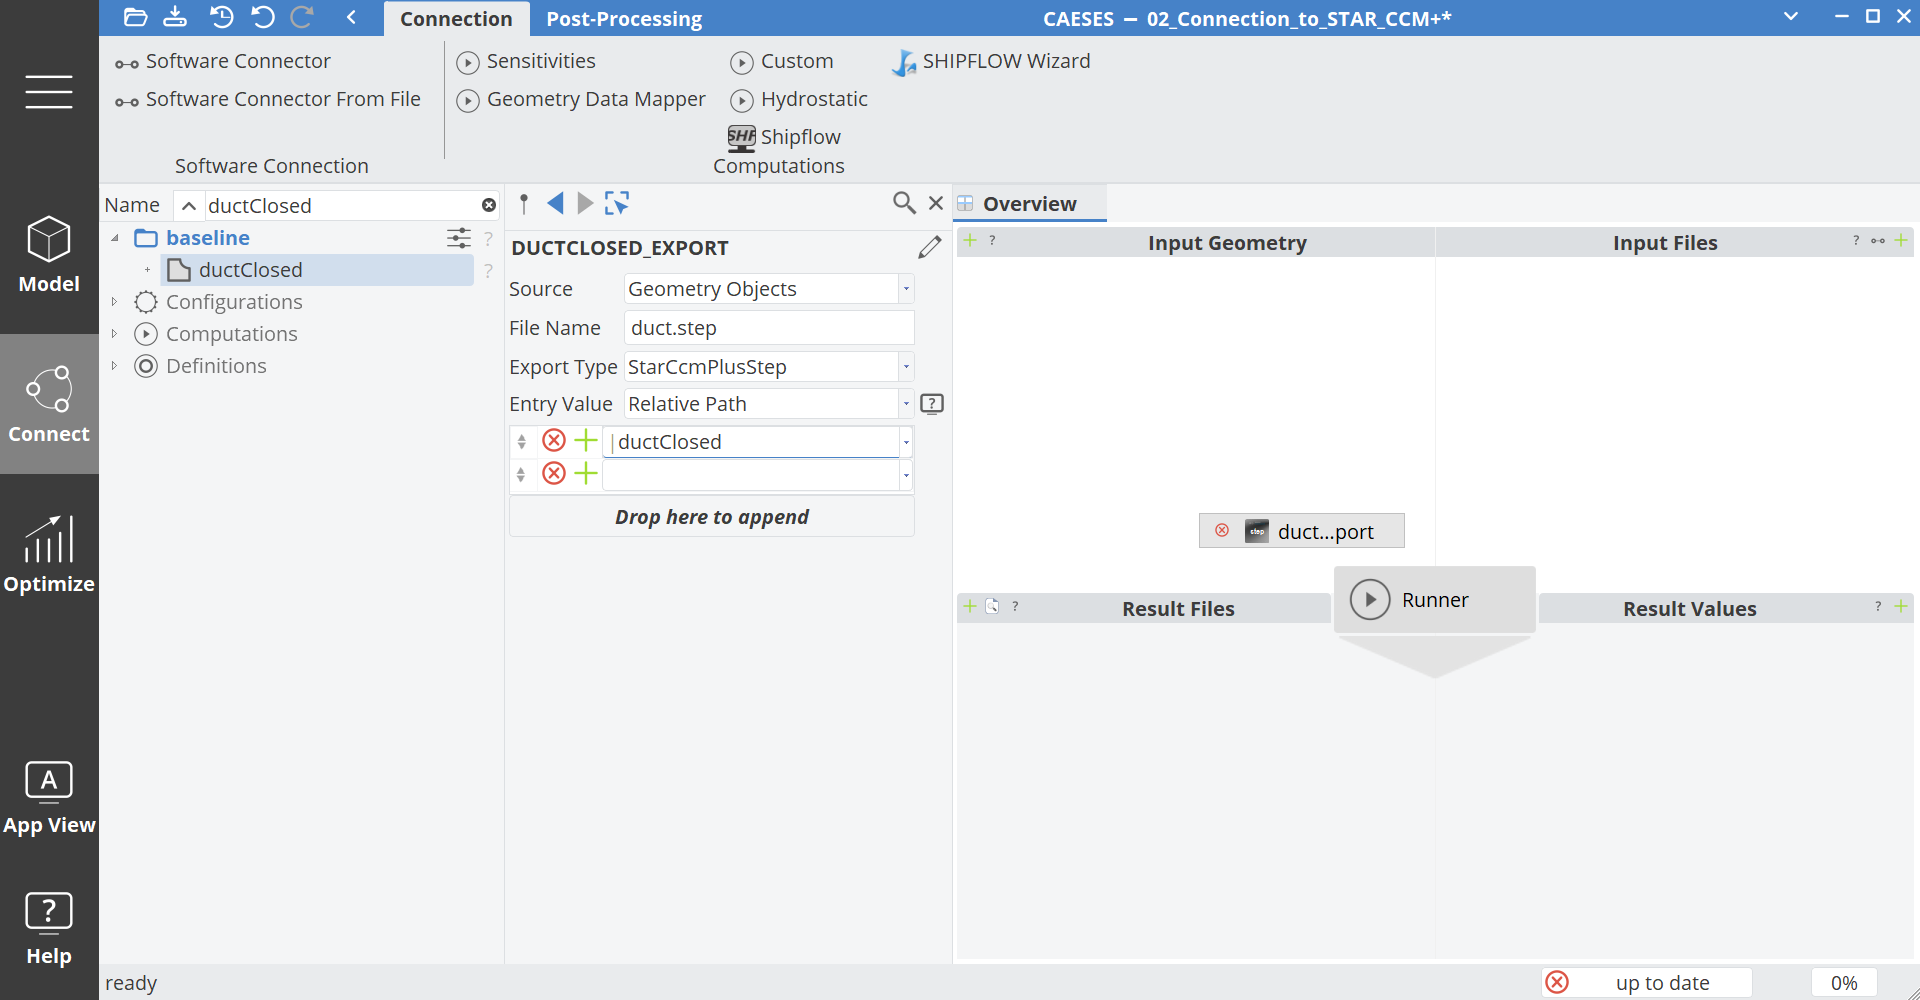This screenshot has height=1000, width=1920.
Task: Add a new Result Values item
Action: coord(1901,607)
